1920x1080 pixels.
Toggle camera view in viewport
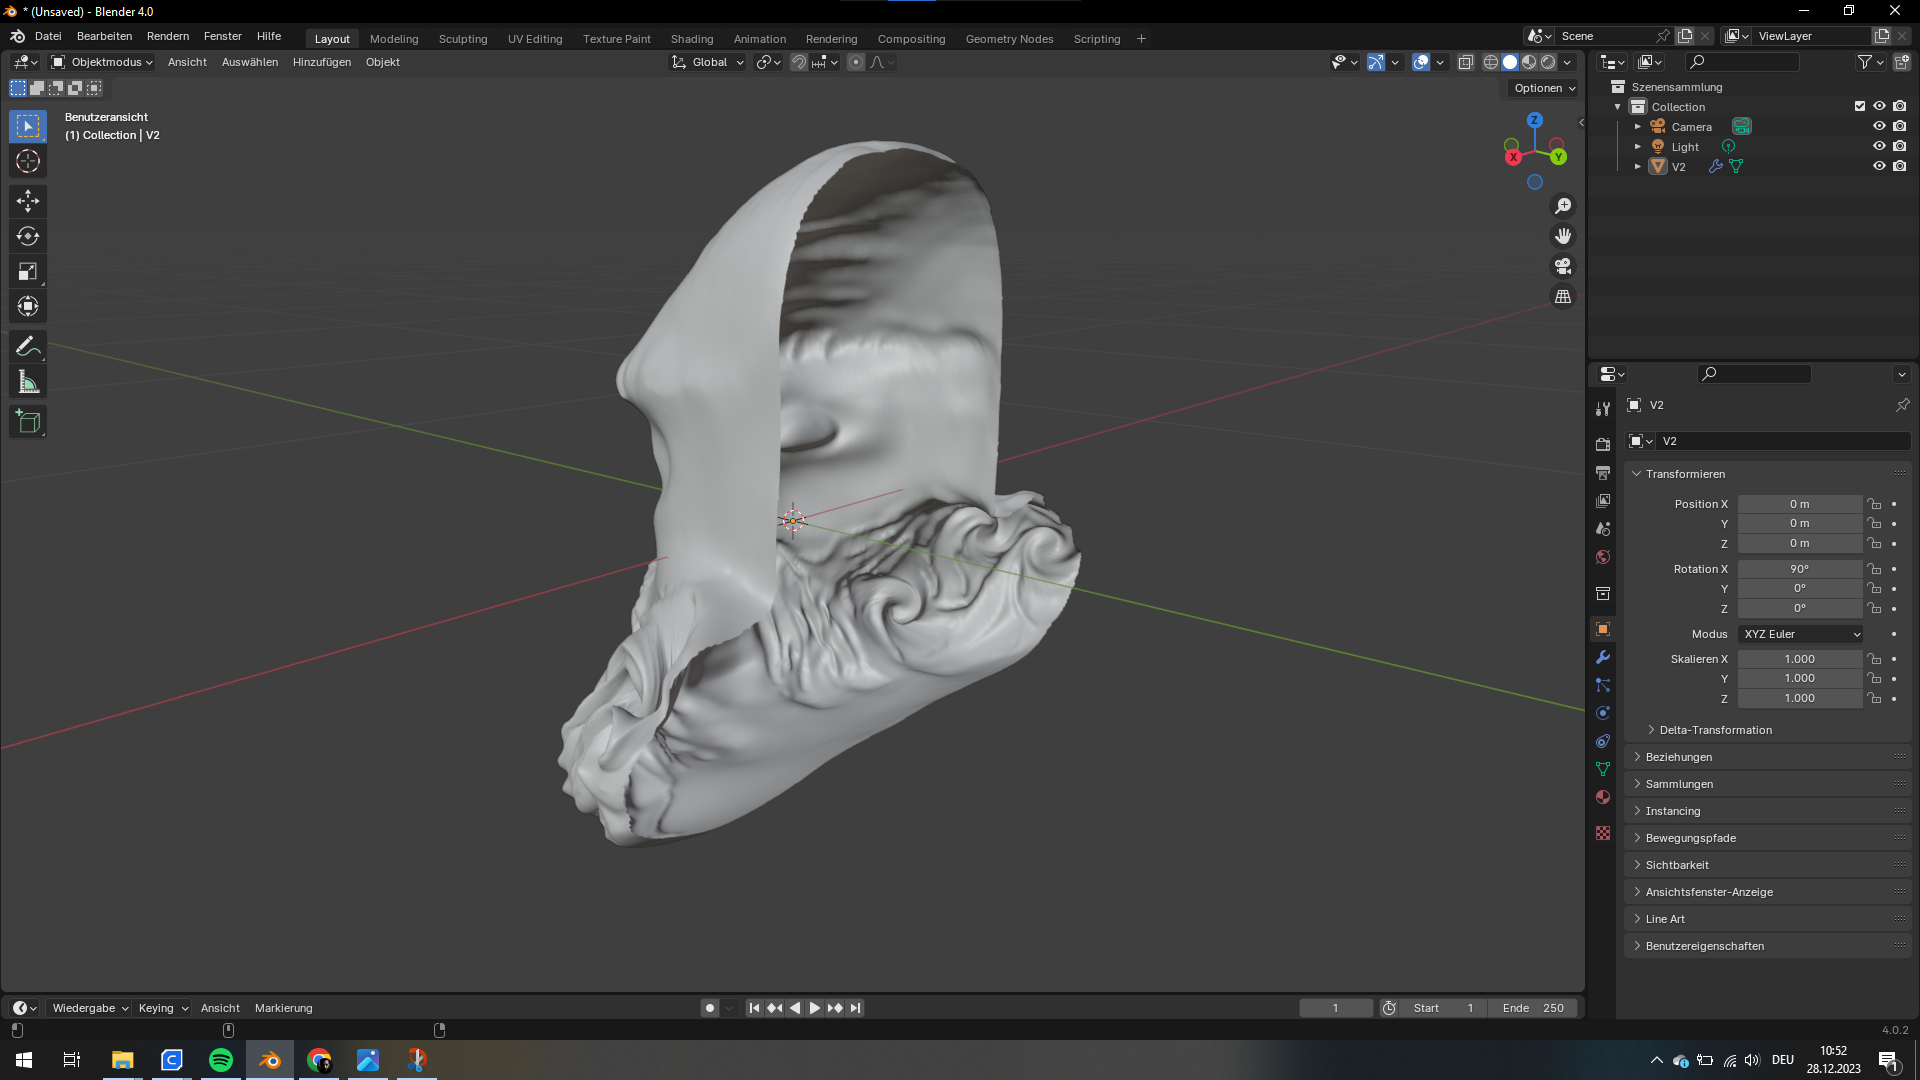(x=1563, y=266)
